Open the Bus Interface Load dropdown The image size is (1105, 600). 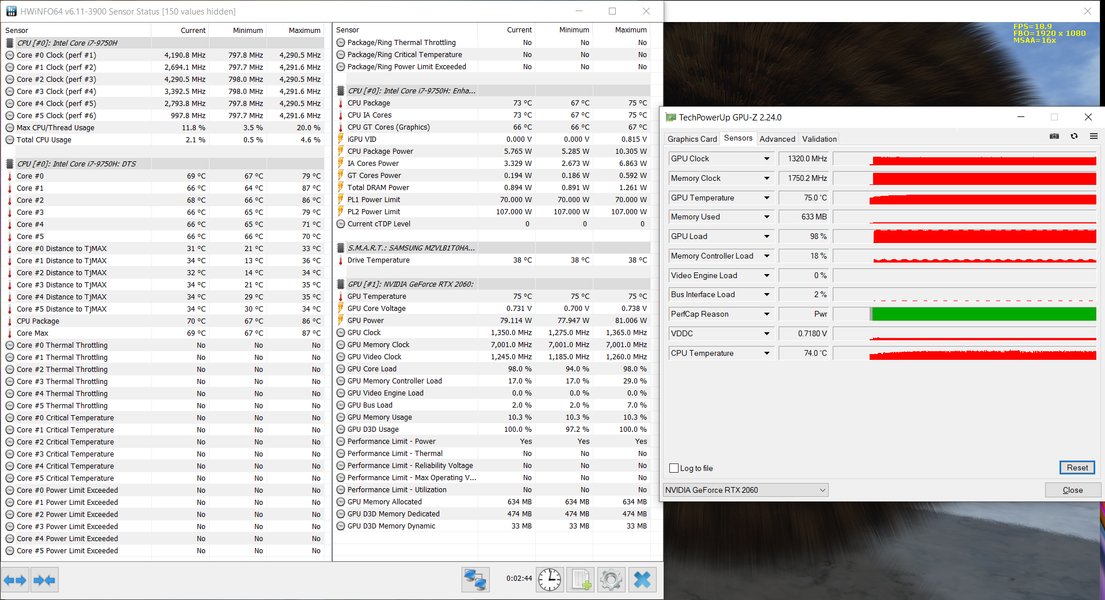point(767,295)
